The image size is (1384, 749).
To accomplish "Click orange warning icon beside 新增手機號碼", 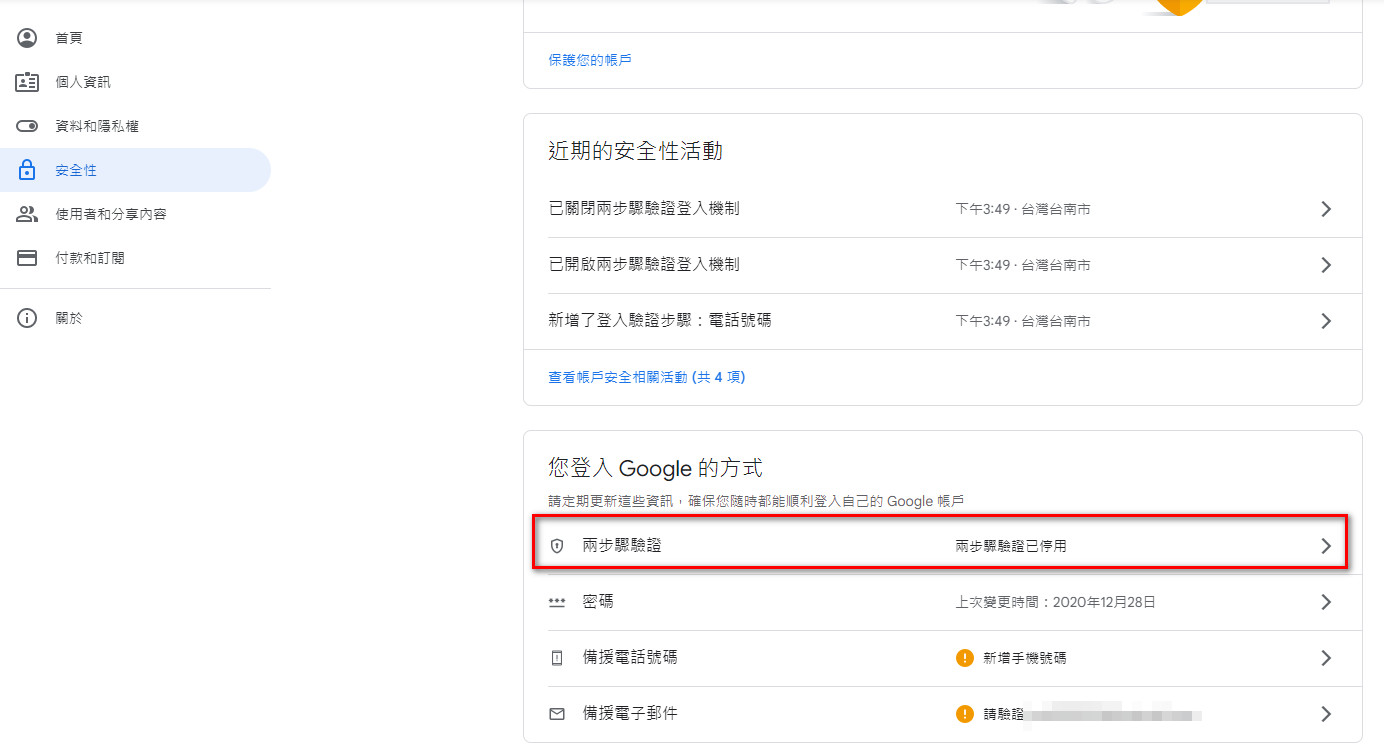I will point(964,658).
